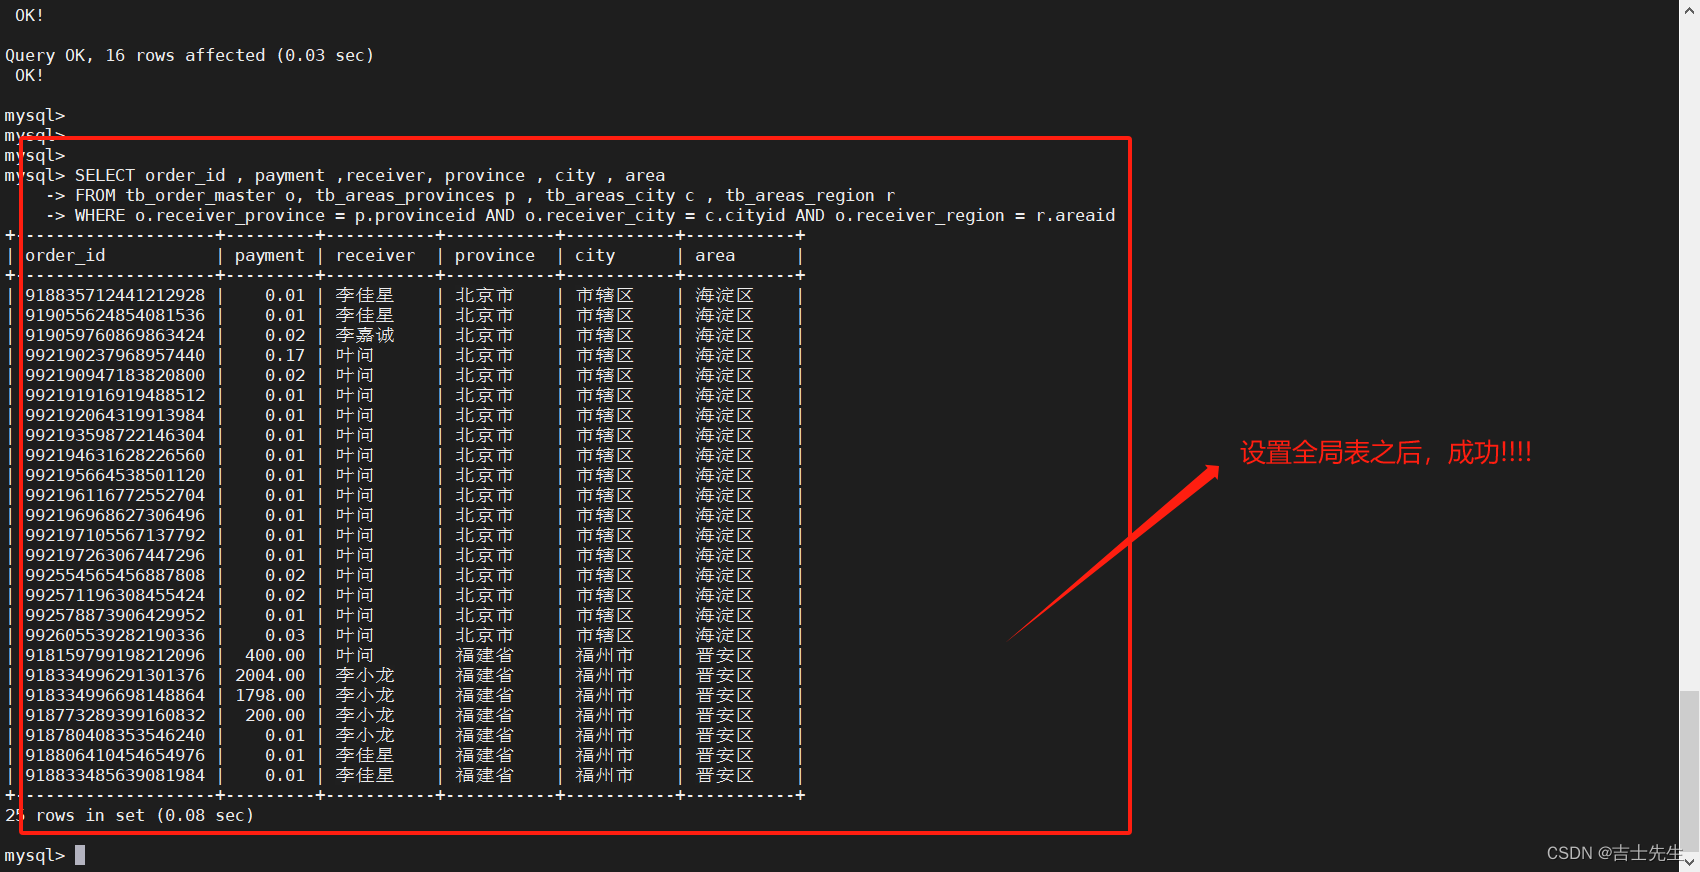The width and height of the screenshot is (1700, 872).
Task: Click order id 918334996291301376
Action: pos(115,675)
